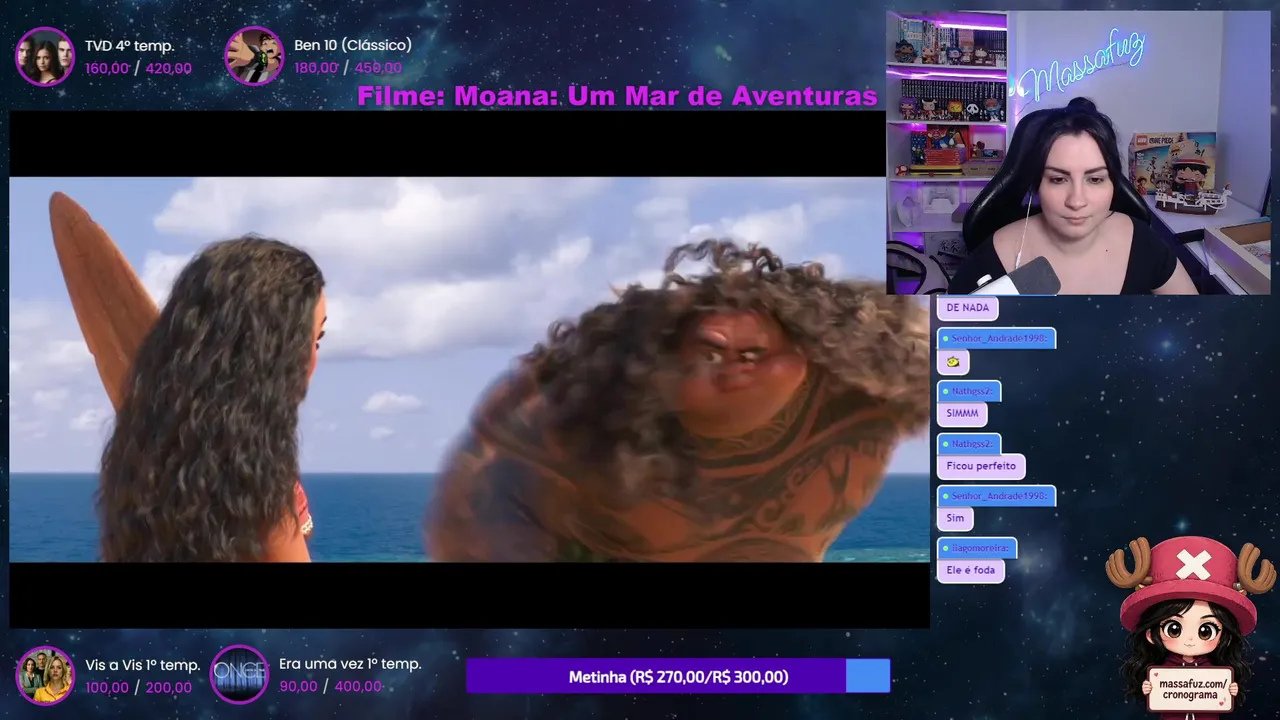Click the 'Sim' chat message
This screenshot has height=720, width=1280.
tap(955, 518)
